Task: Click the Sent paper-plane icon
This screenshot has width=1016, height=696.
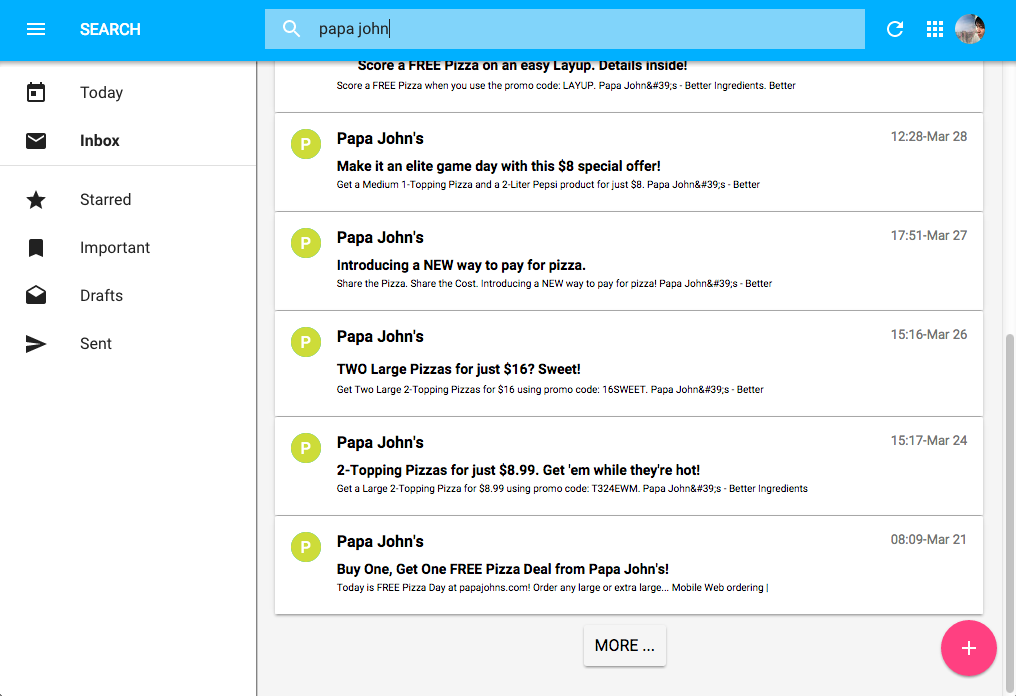Action: pos(36,343)
